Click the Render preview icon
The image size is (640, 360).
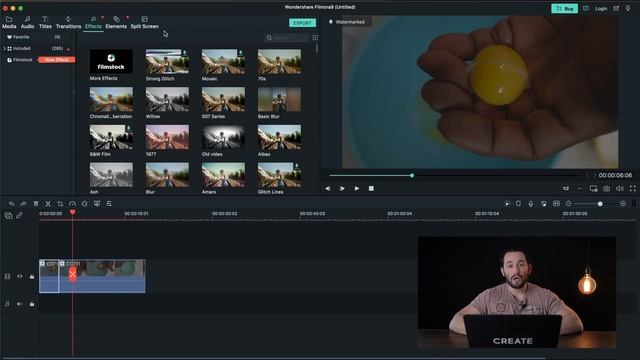tap(507, 204)
